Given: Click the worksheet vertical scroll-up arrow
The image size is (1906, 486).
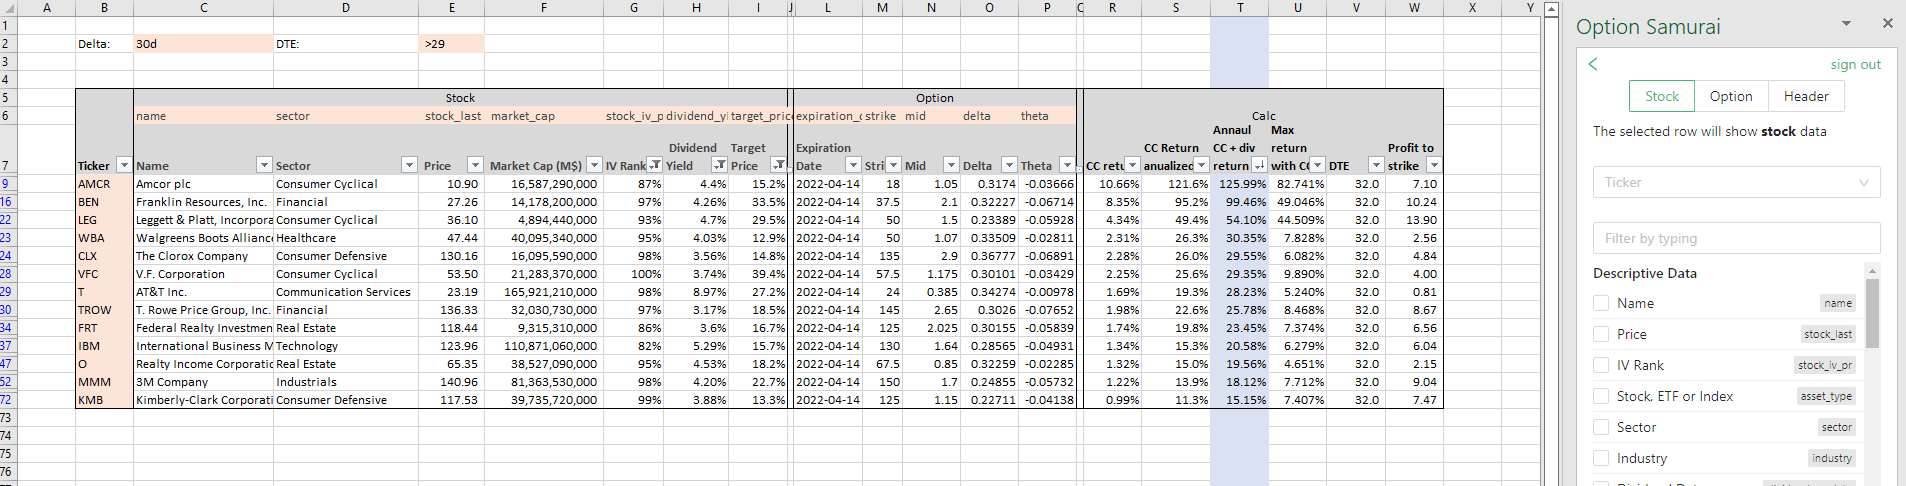Looking at the screenshot, I should [x=1551, y=9].
